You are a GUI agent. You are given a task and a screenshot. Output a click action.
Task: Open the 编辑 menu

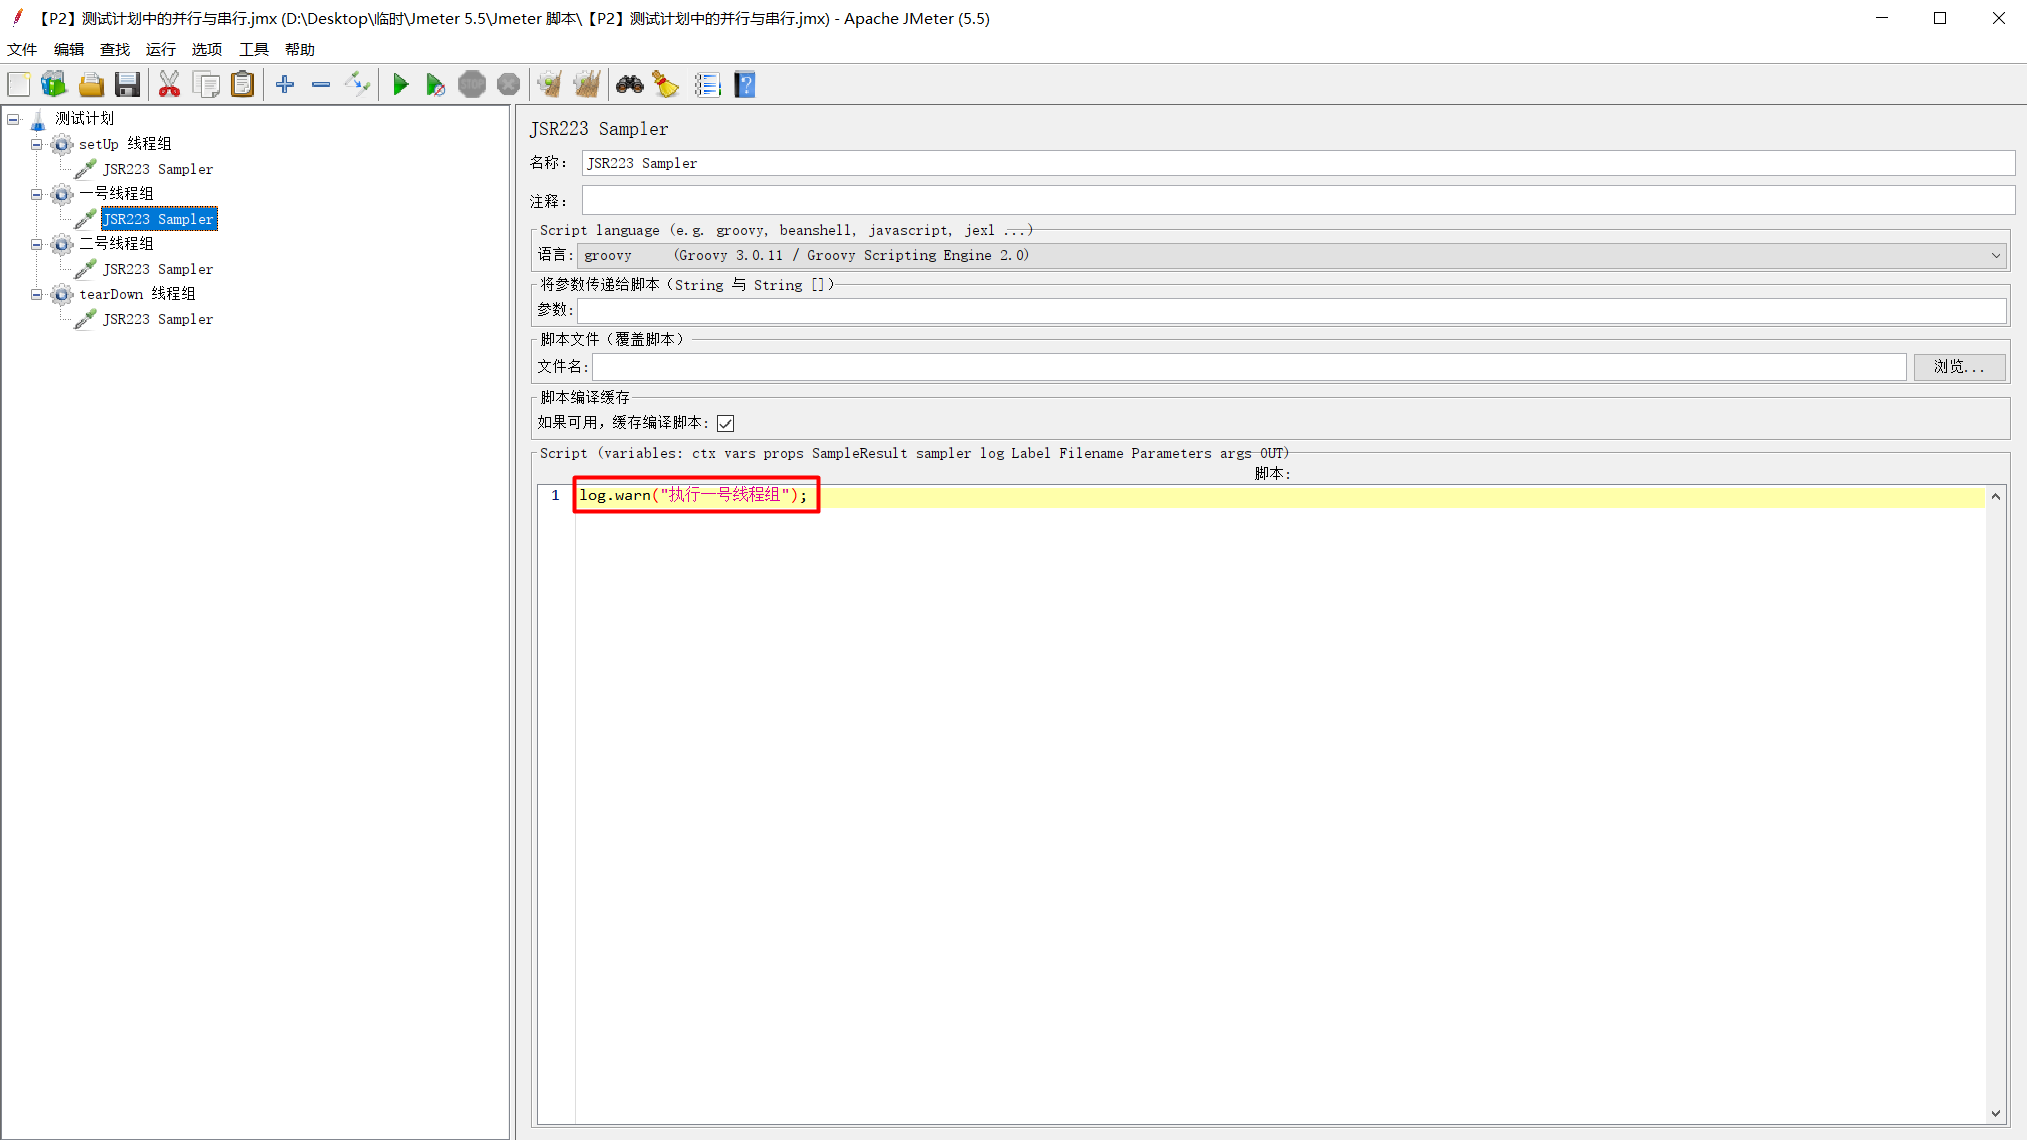68,49
